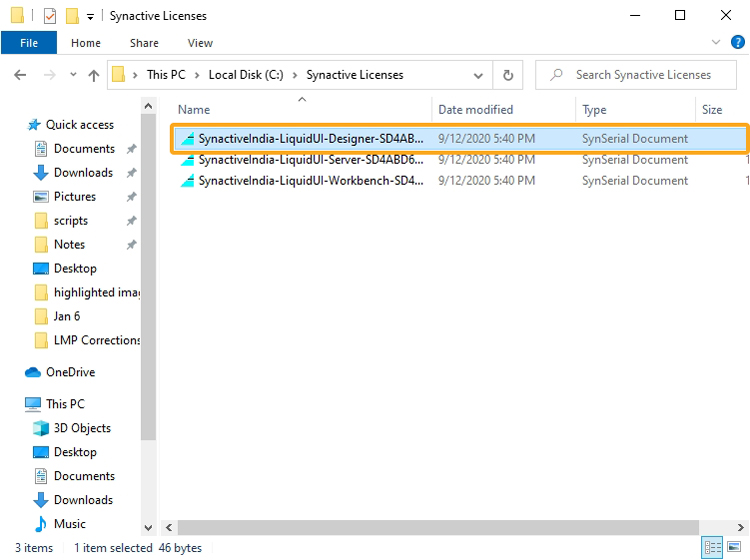The image size is (750, 560).
Task: Switch to Large icons view button
Action: click(x=736, y=547)
